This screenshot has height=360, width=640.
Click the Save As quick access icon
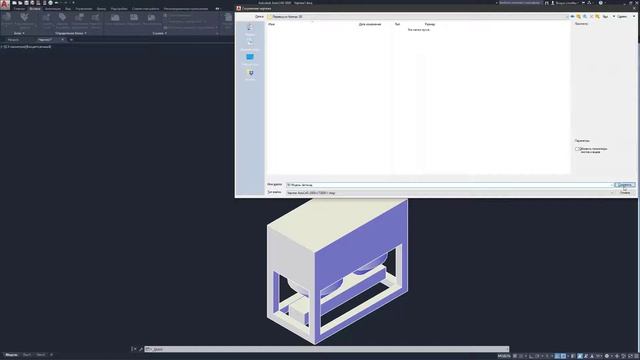point(32,3)
